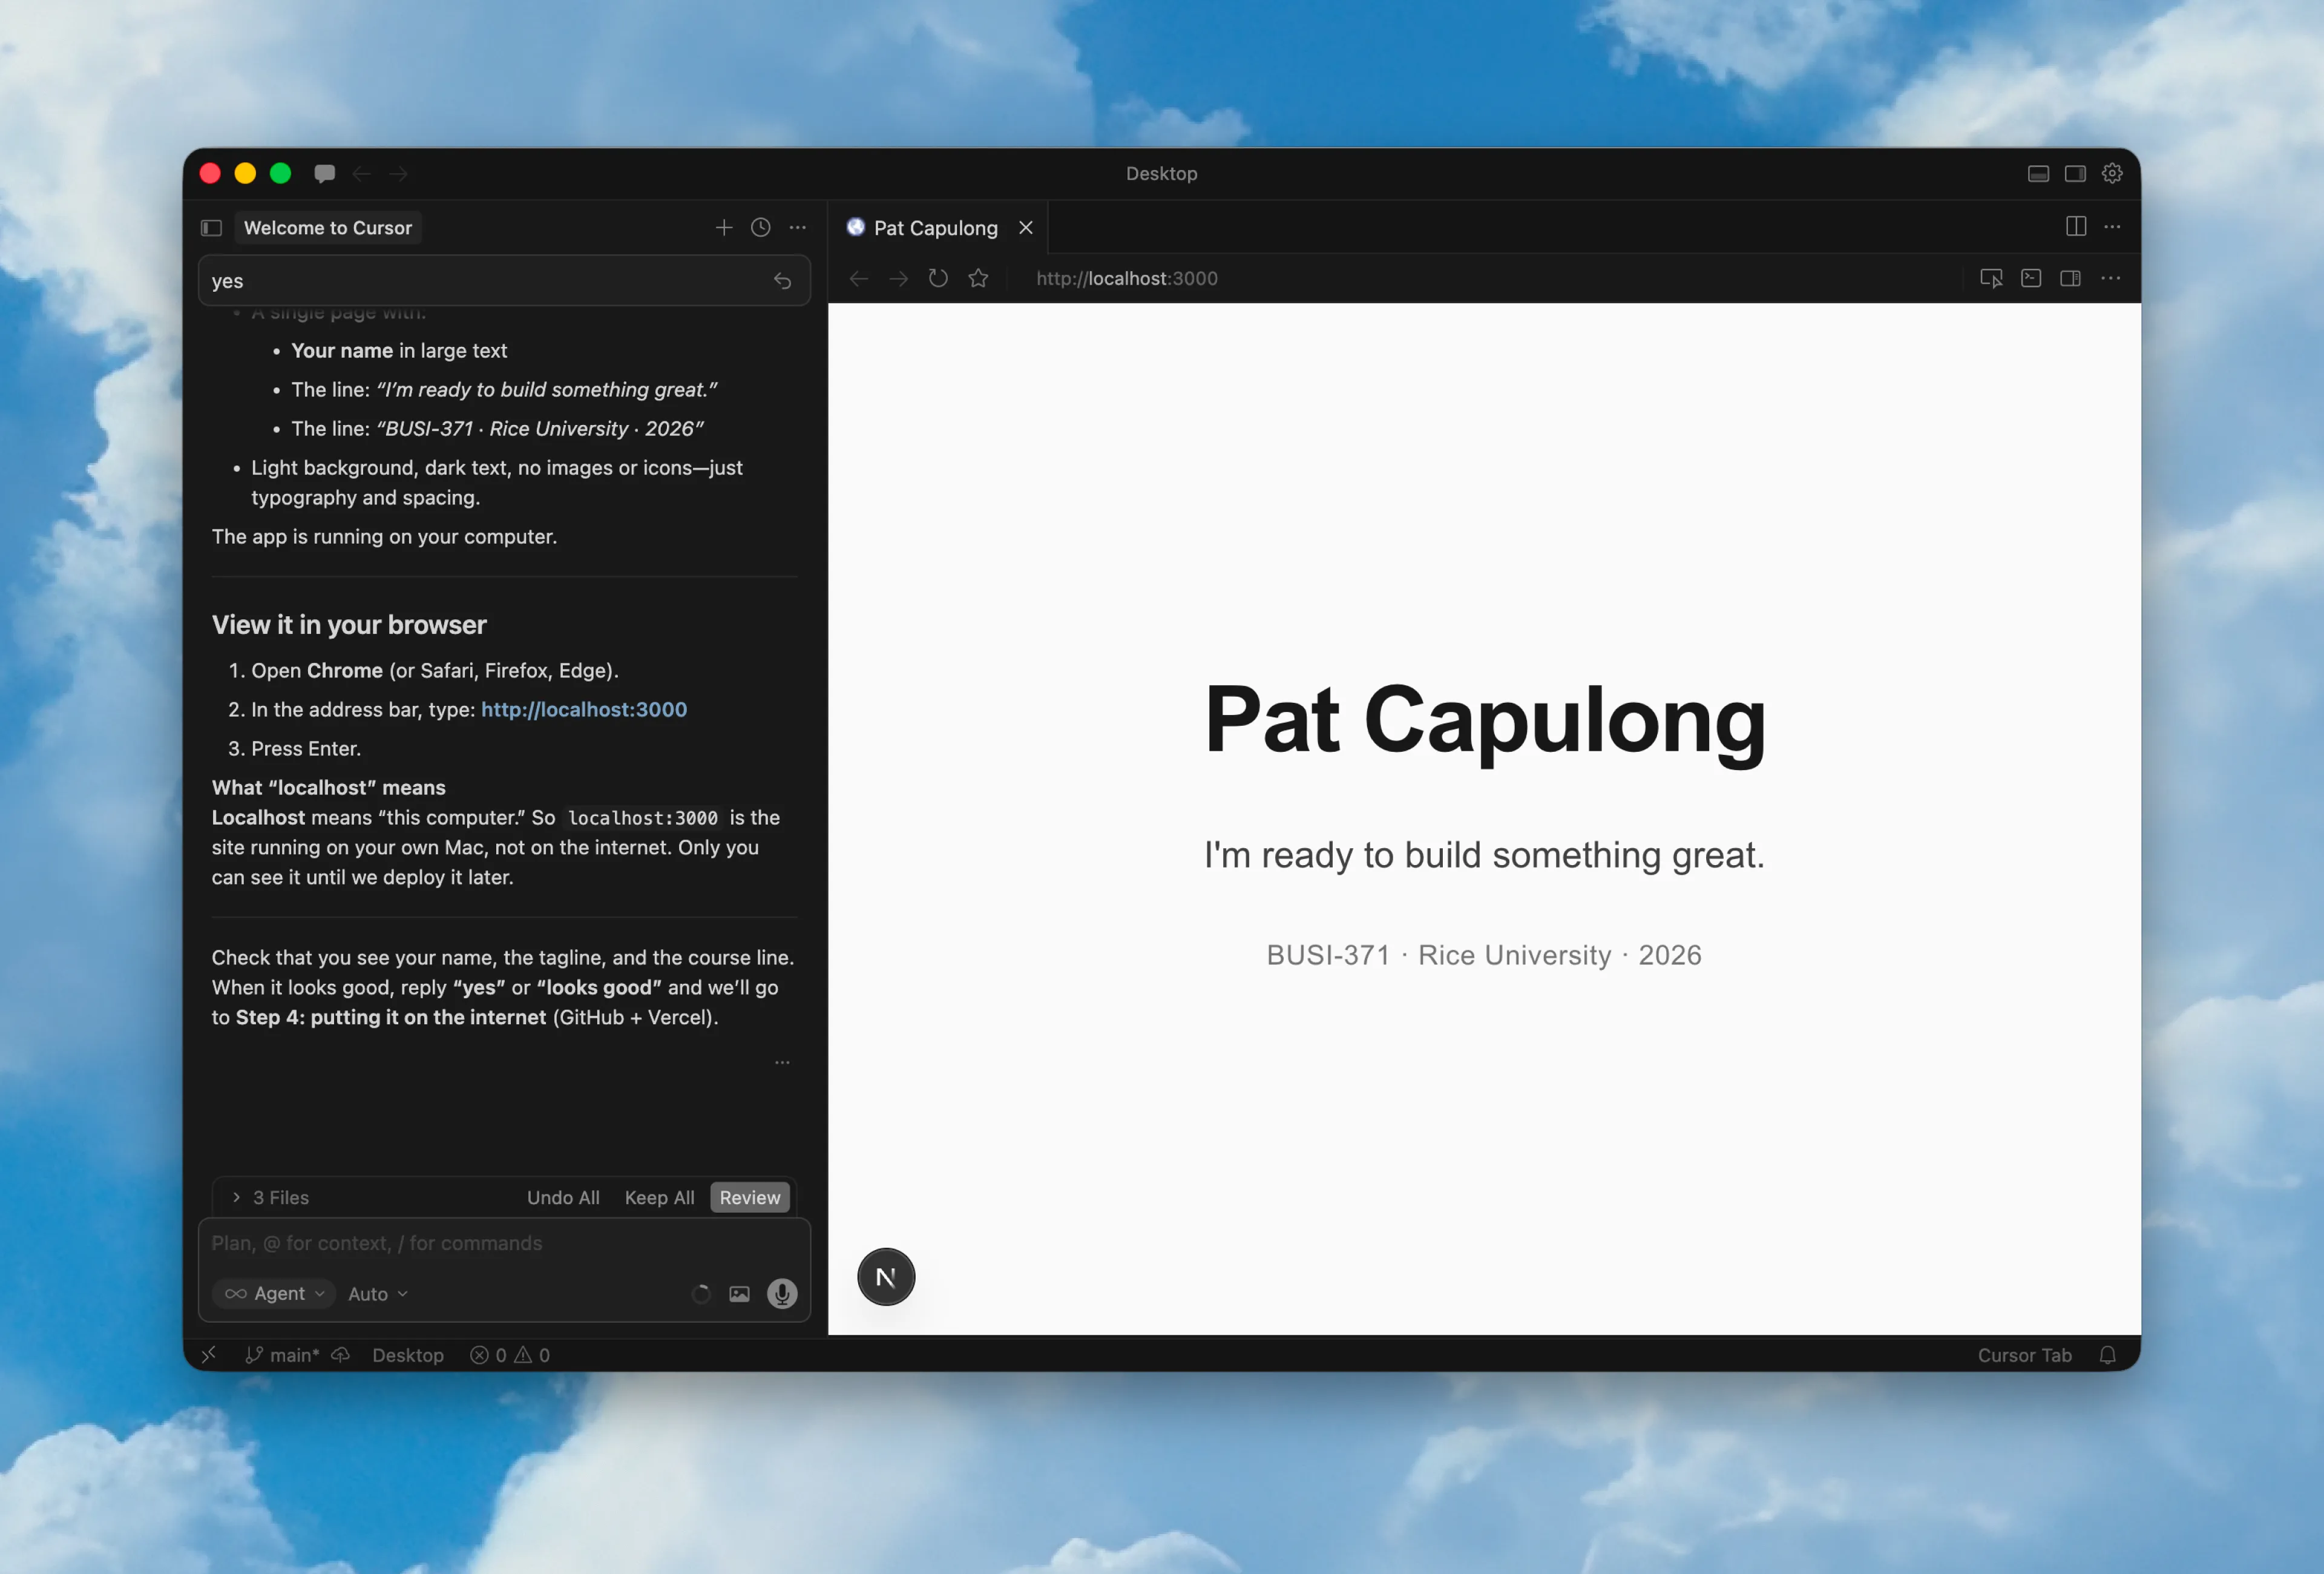This screenshot has height=1574, width=2324.
Task: Open the http://localhost:3000 link in chat
Action: coord(584,710)
